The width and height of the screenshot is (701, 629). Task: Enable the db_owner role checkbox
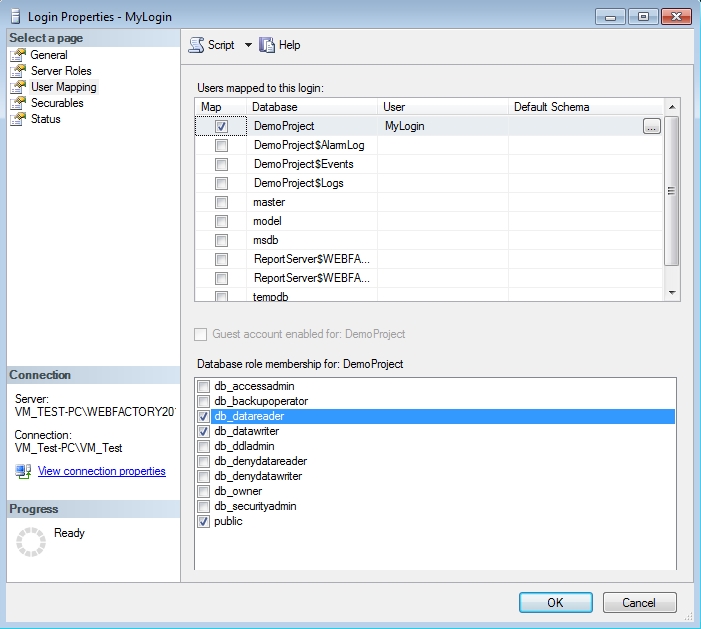[204, 491]
